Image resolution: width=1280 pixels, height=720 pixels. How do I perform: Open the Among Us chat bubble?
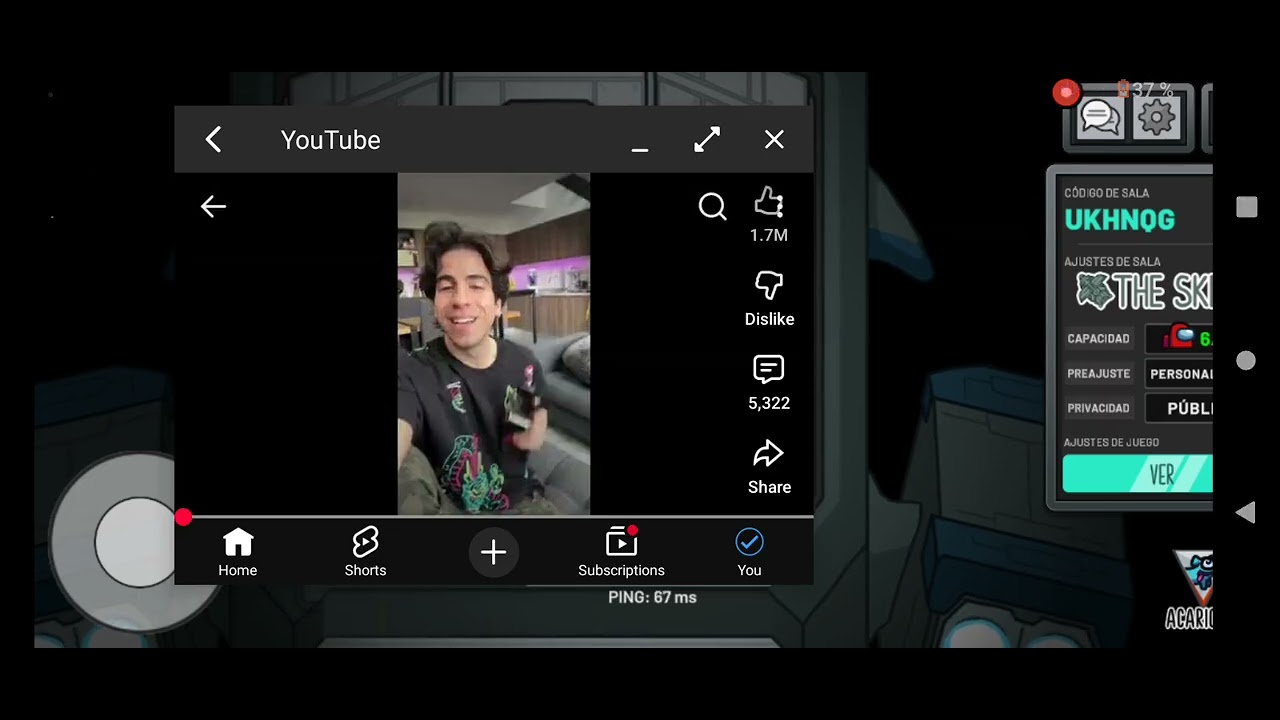pyautogui.click(x=1101, y=118)
